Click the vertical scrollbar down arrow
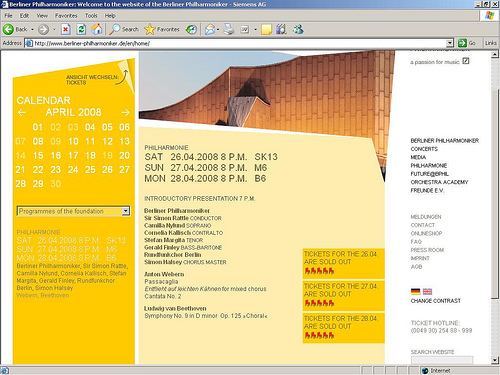The image size is (500, 375). click(x=495, y=360)
